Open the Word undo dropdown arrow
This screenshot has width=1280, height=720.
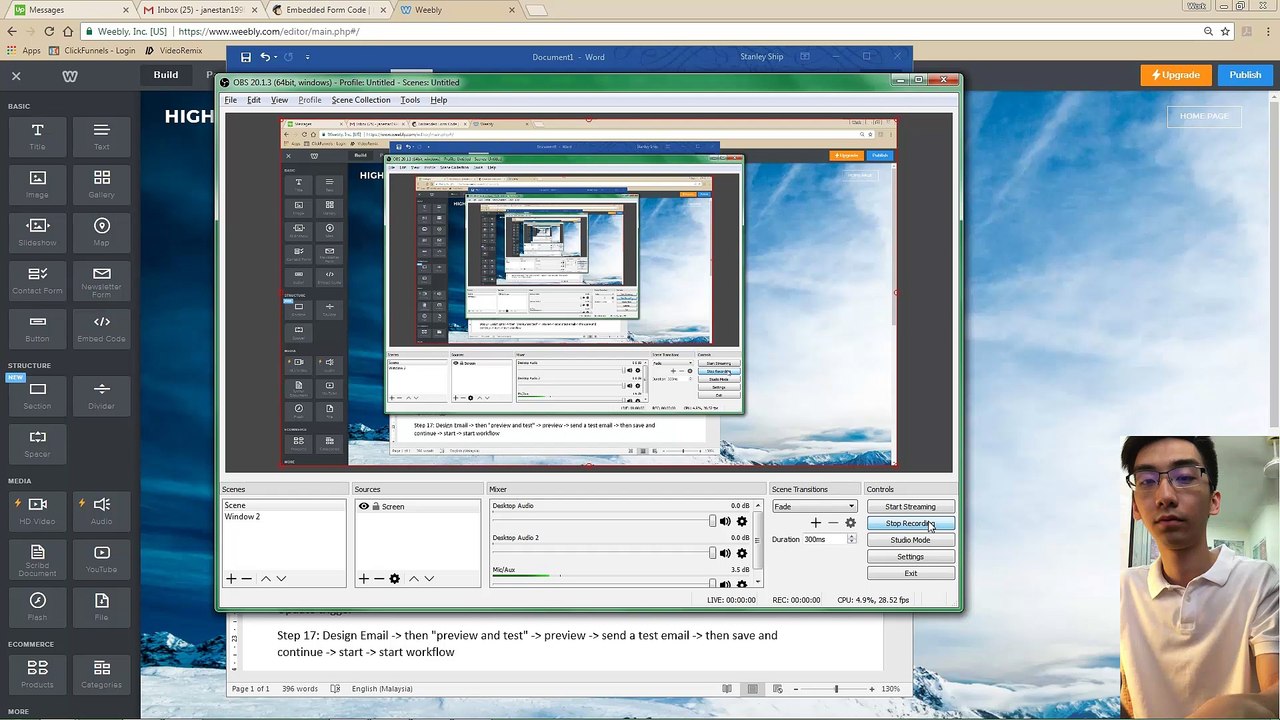tap(276, 57)
